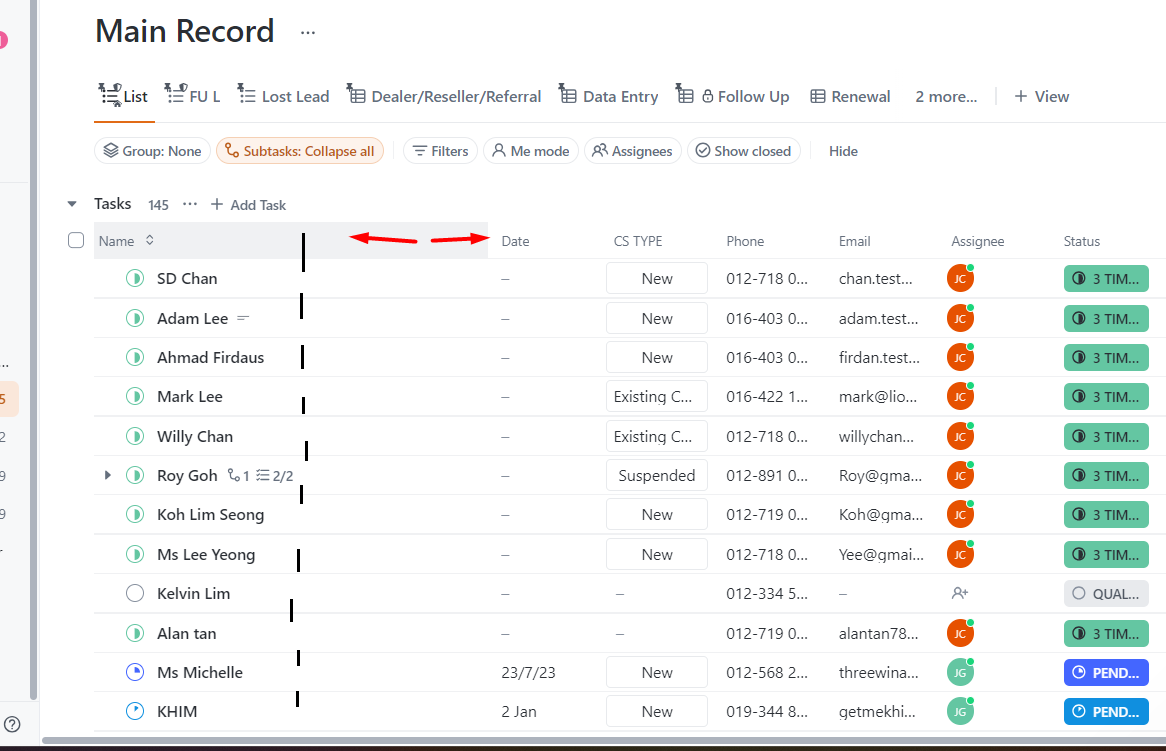Click description icon next to Adam Lee
The height and width of the screenshot is (751, 1166).
[x=243, y=318]
